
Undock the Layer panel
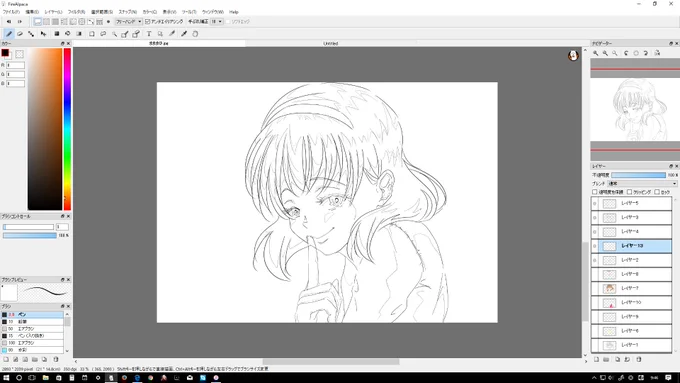coord(671,166)
